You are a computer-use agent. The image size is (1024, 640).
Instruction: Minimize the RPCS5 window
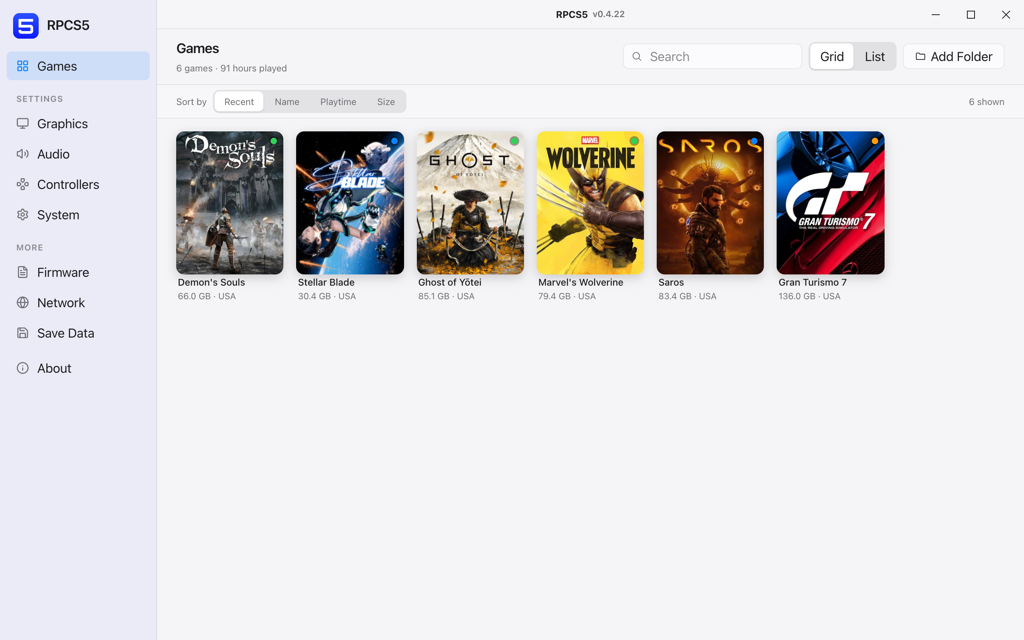(x=935, y=14)
